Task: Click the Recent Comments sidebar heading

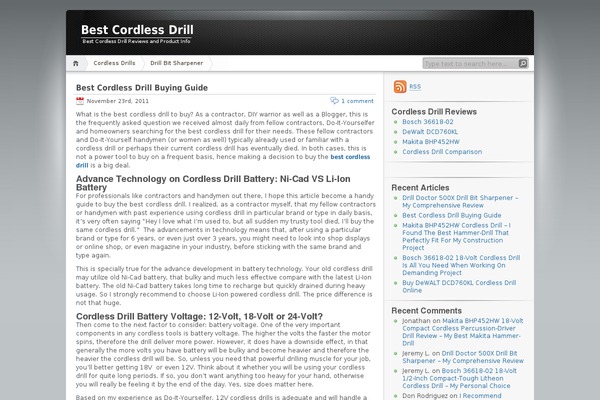Action: pos(426,310)
